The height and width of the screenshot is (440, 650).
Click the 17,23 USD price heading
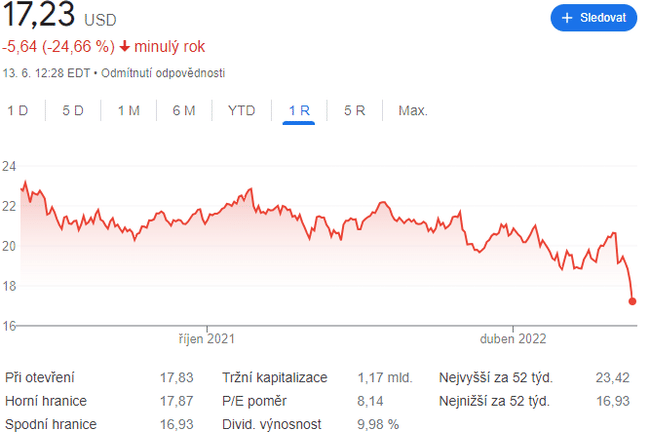tap(58, 17)
